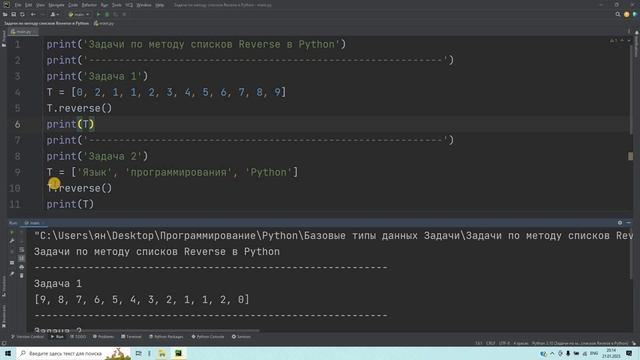Open the Services tool window
The width and height of the screenshot is (640, 360).
pos(241,337)
